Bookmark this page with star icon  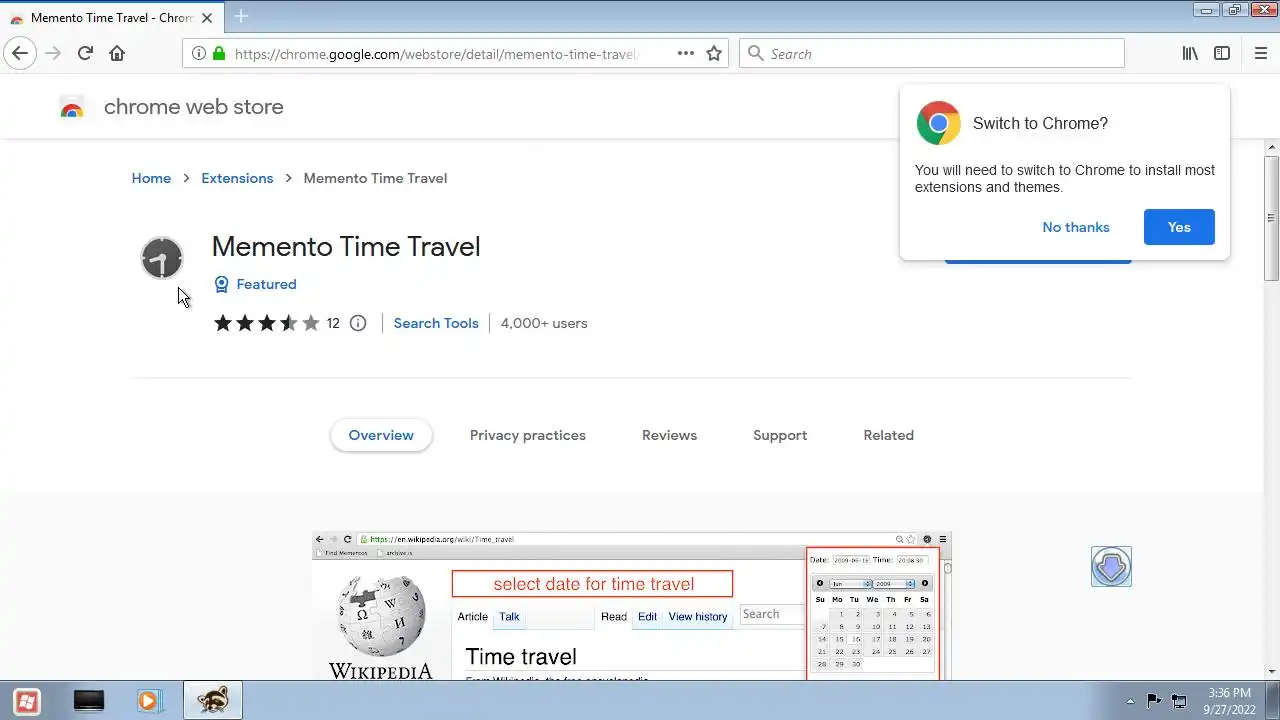point(714,54)
